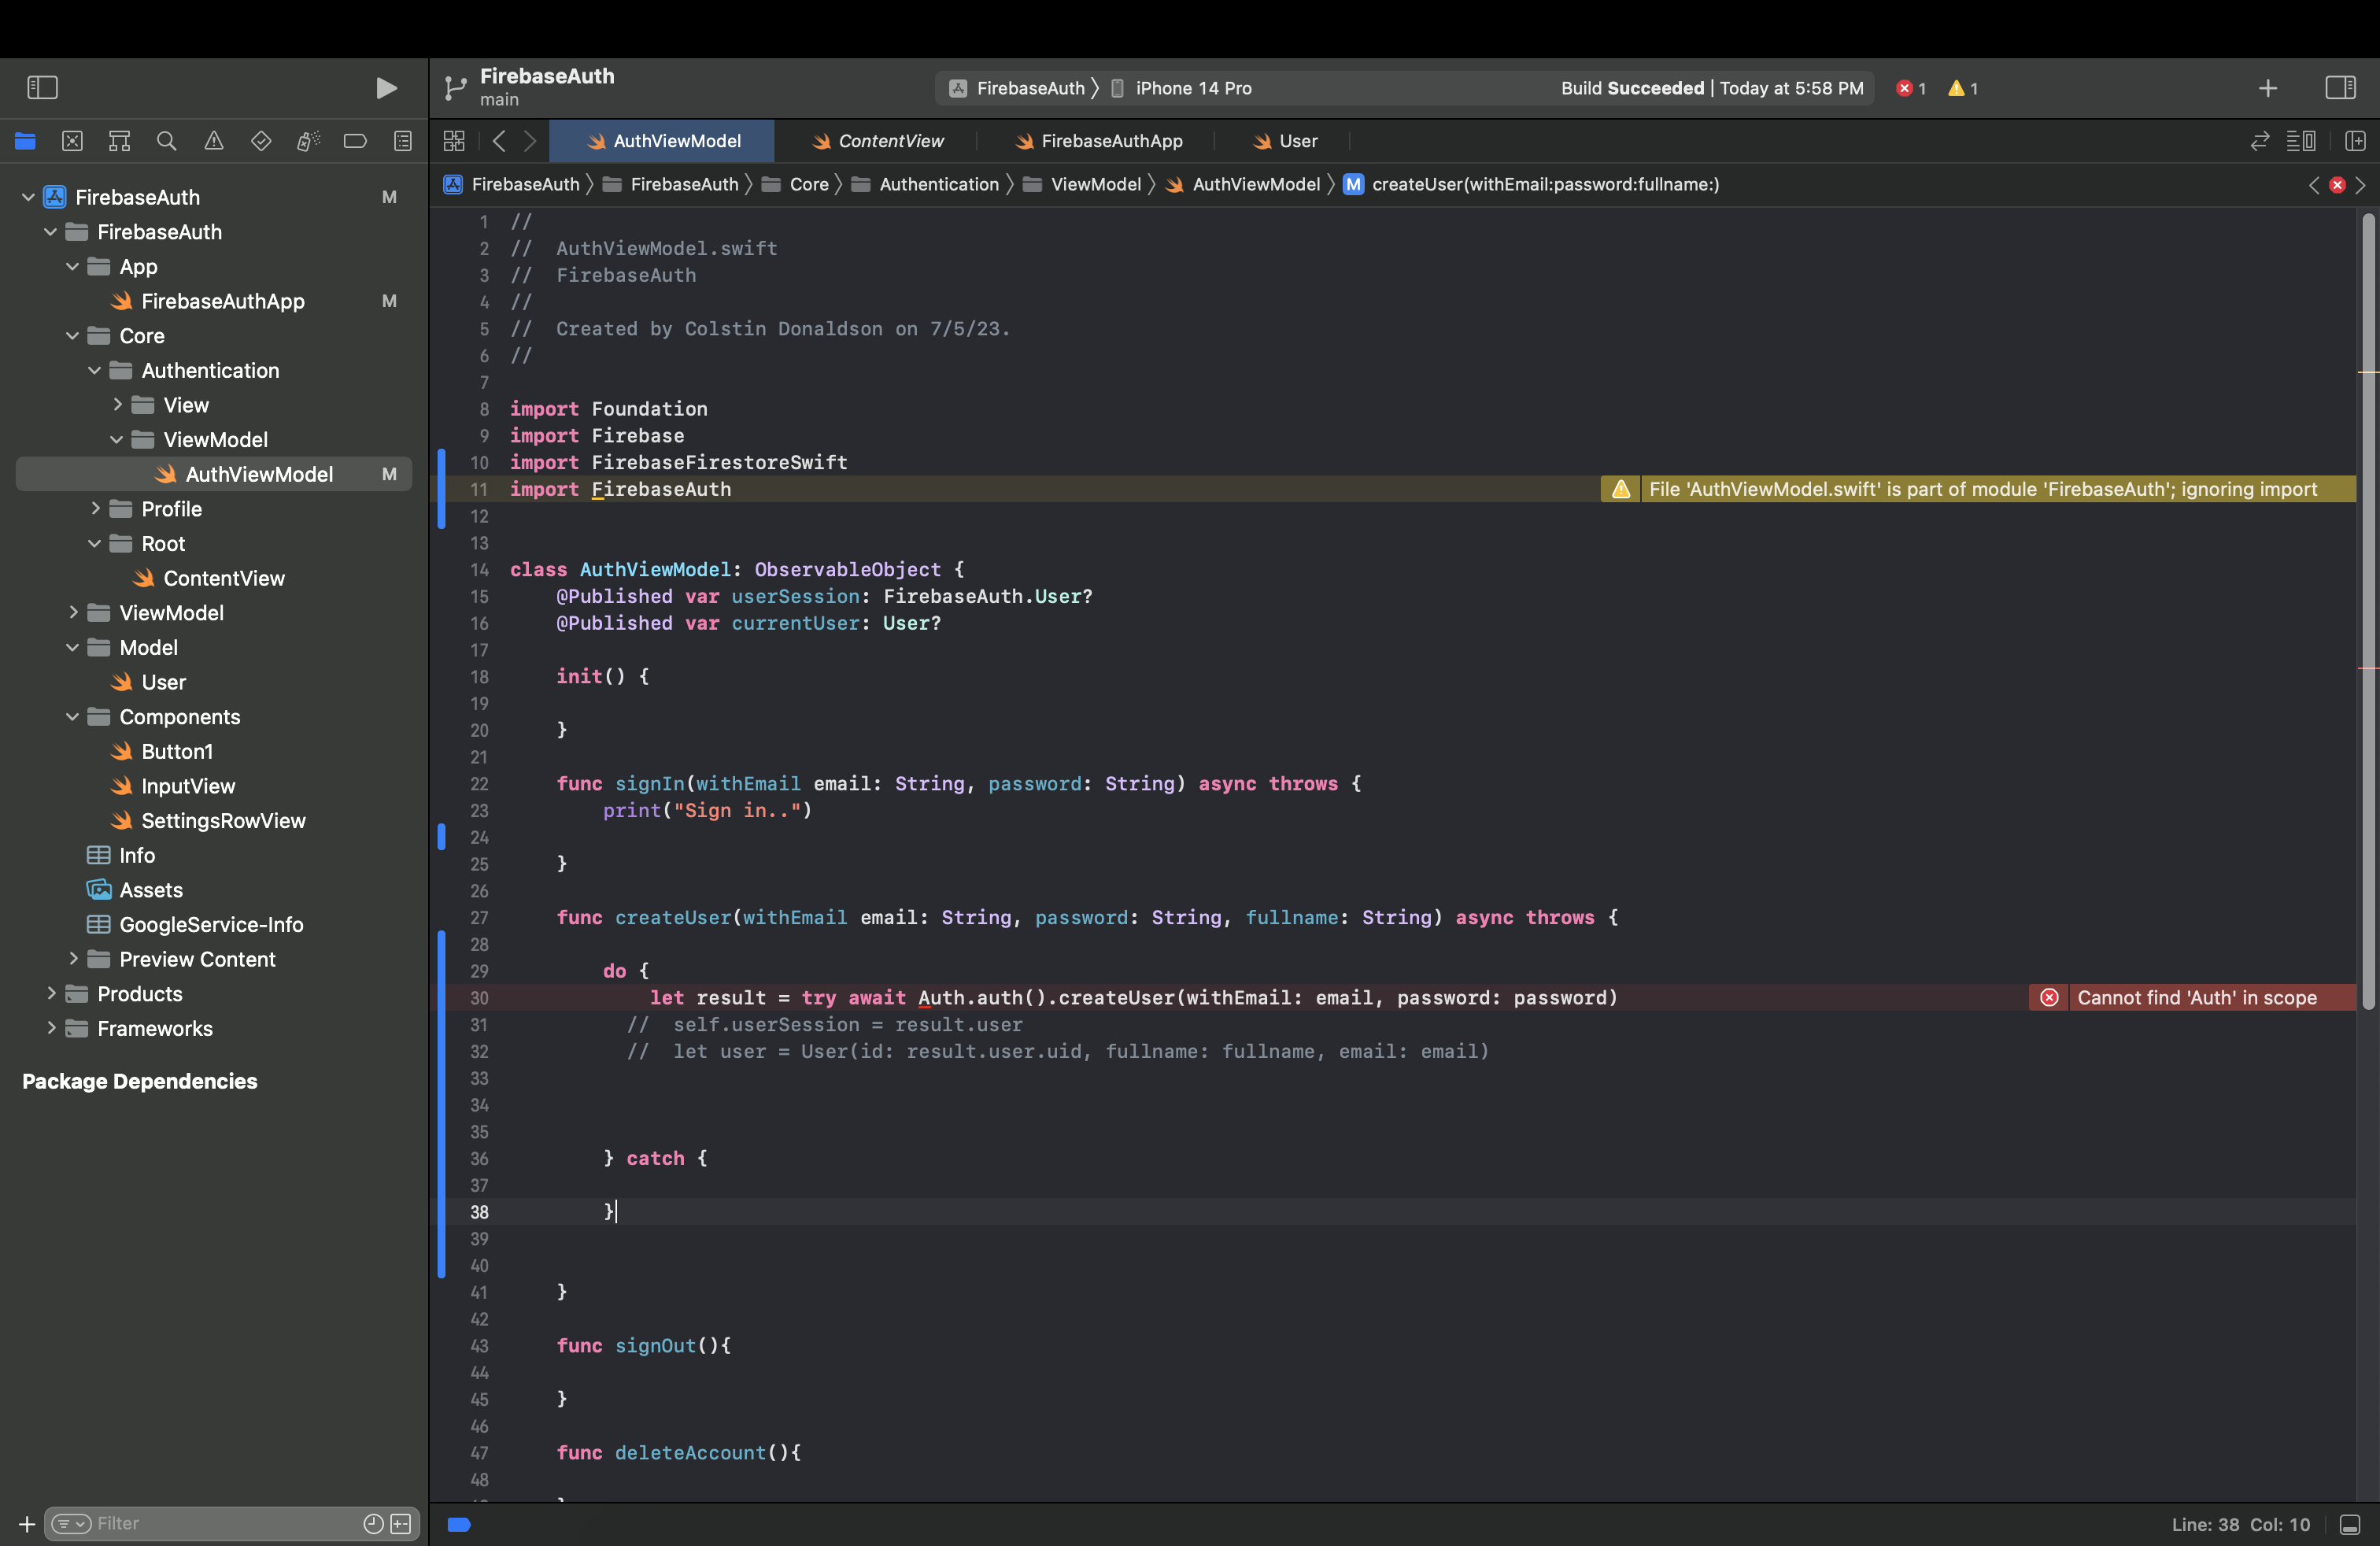2380x1546 pixels.
Task: Collapse the Components folder
Action: pos(72,717)
